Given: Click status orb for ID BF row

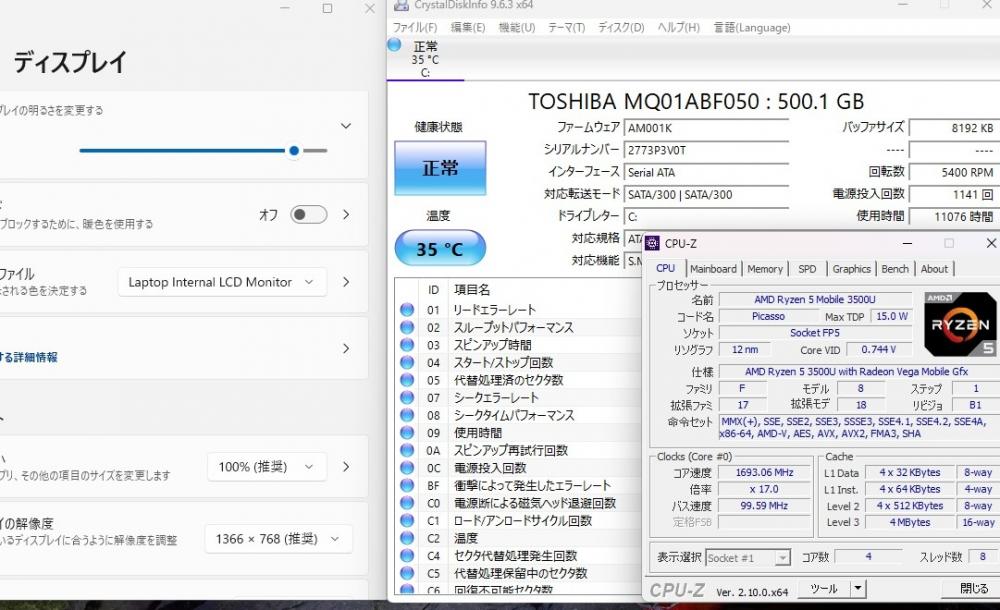Looking at the screenshot, I should [407, 485].
